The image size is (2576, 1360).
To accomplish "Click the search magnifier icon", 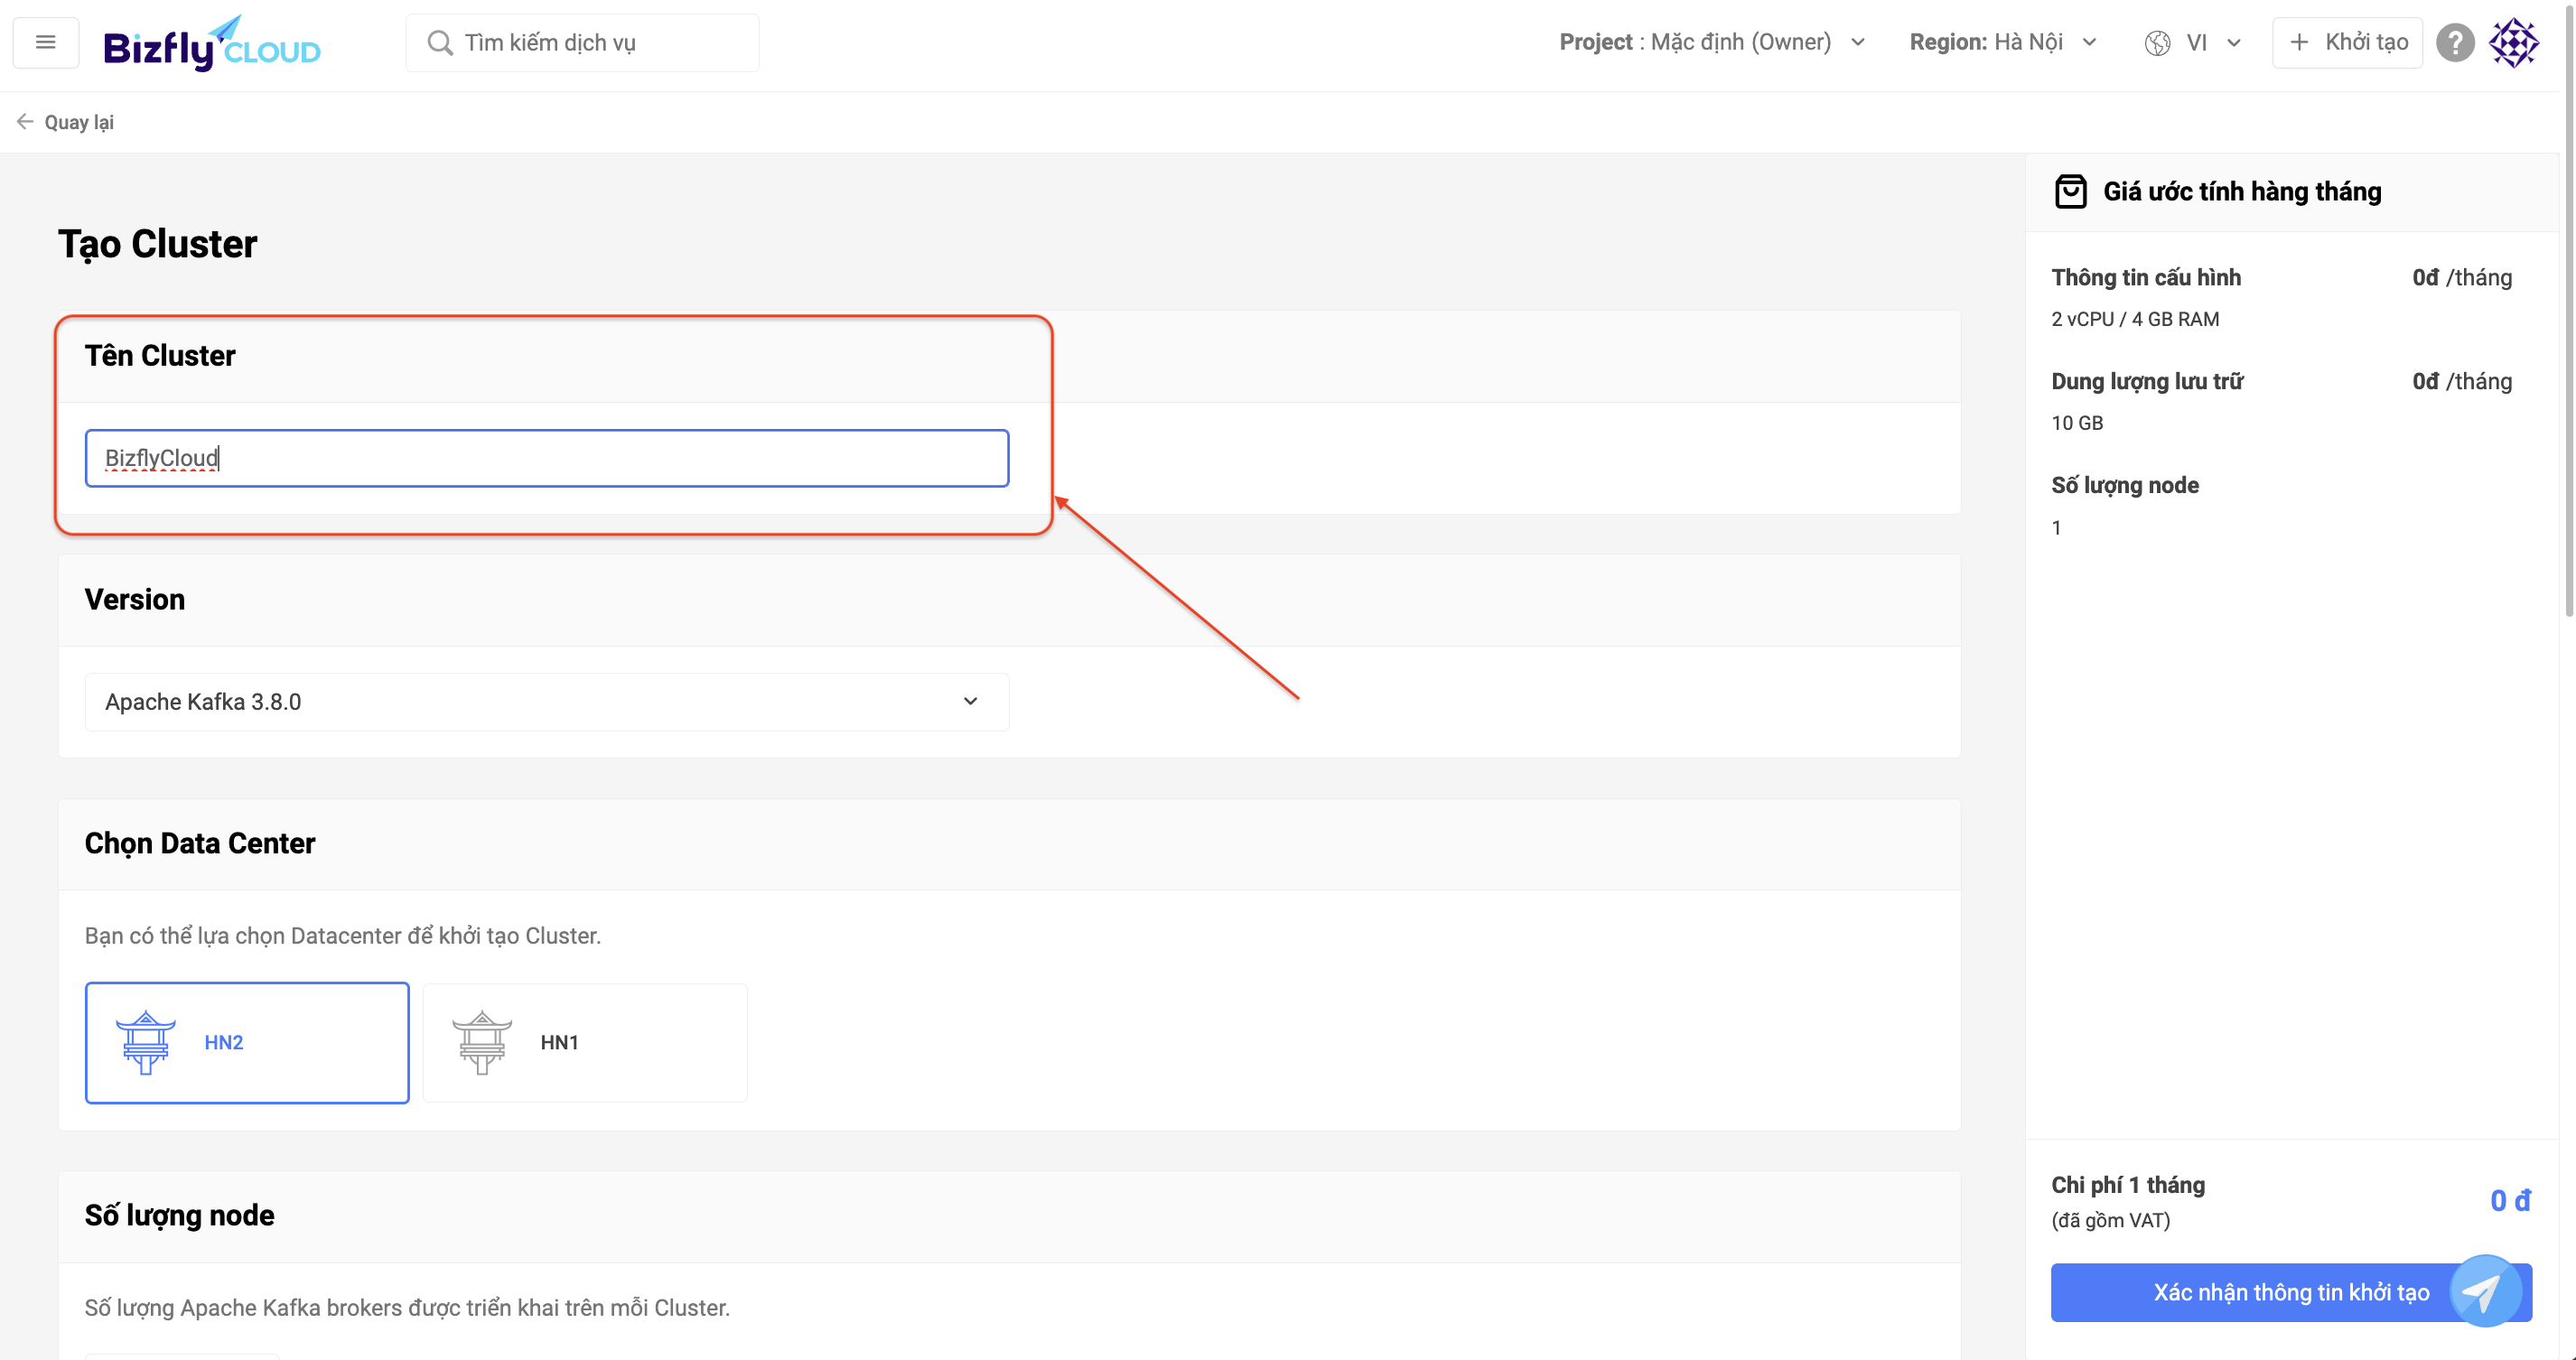I will click(439, 43).
